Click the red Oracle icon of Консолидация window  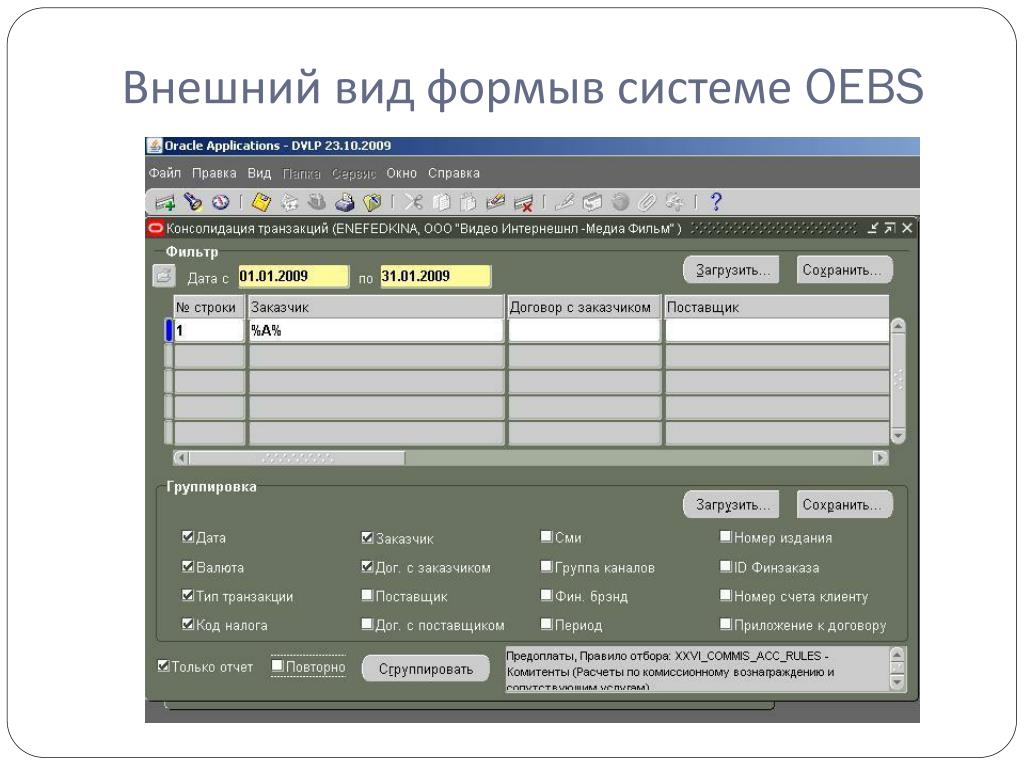pos(155,229)
